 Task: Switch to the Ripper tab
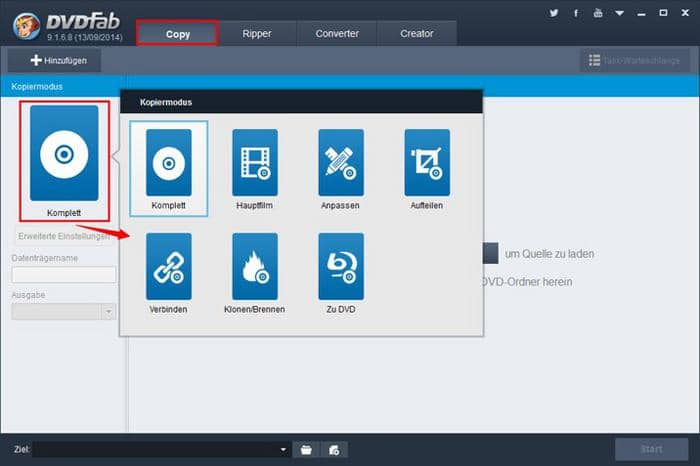coord(257,33)
